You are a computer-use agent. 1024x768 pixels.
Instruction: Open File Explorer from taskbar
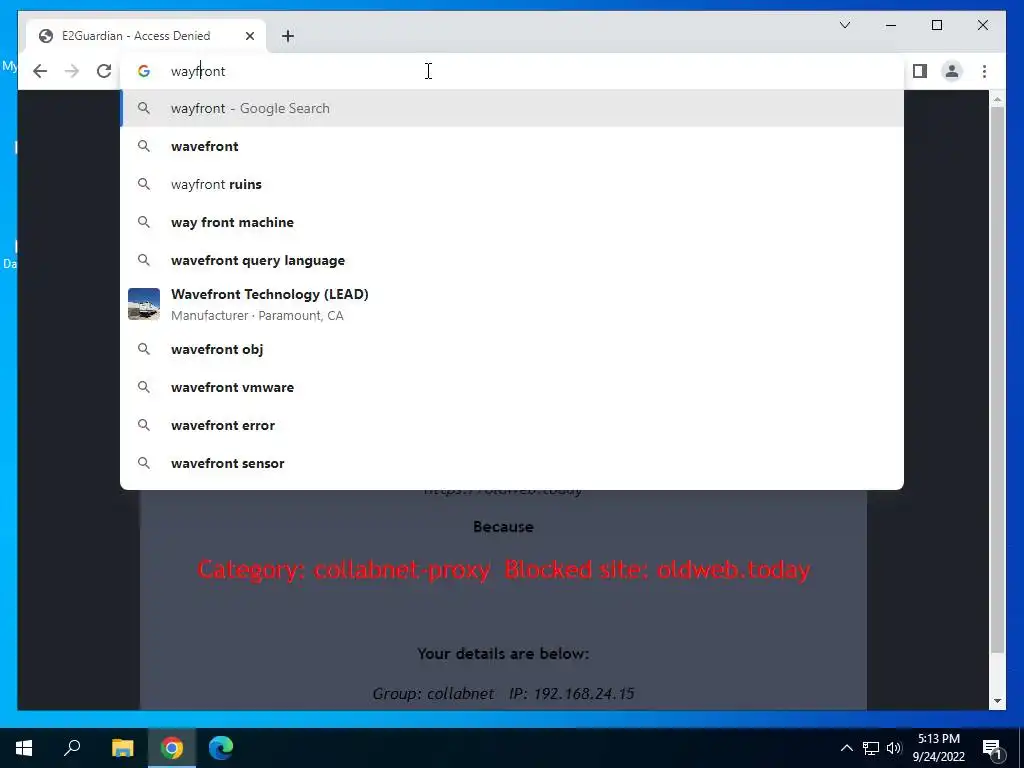click(x=122, y=748)
